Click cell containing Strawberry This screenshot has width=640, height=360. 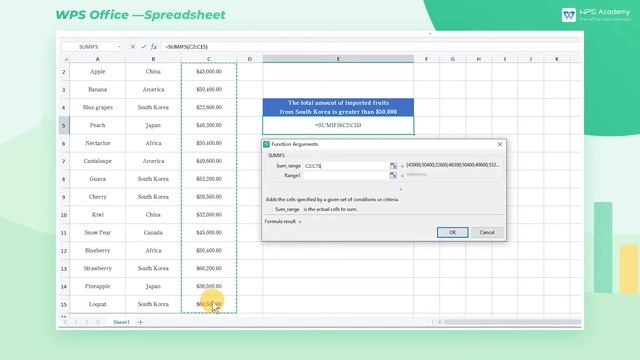[98, 269]
